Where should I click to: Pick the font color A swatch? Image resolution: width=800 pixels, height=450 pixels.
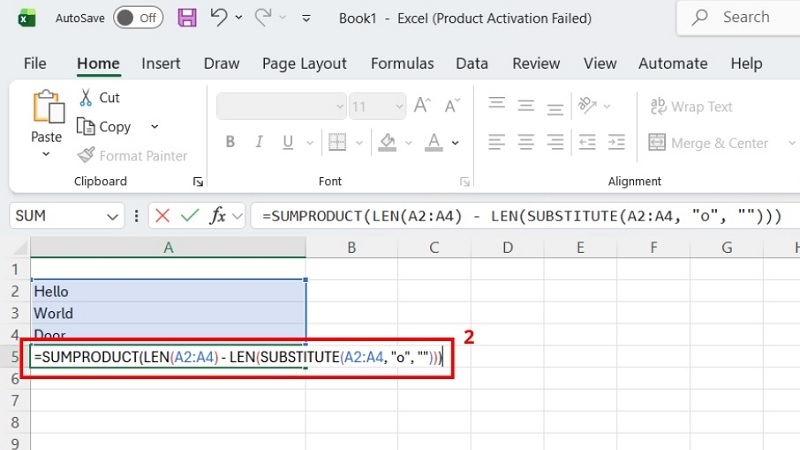(x=434, y=142)
